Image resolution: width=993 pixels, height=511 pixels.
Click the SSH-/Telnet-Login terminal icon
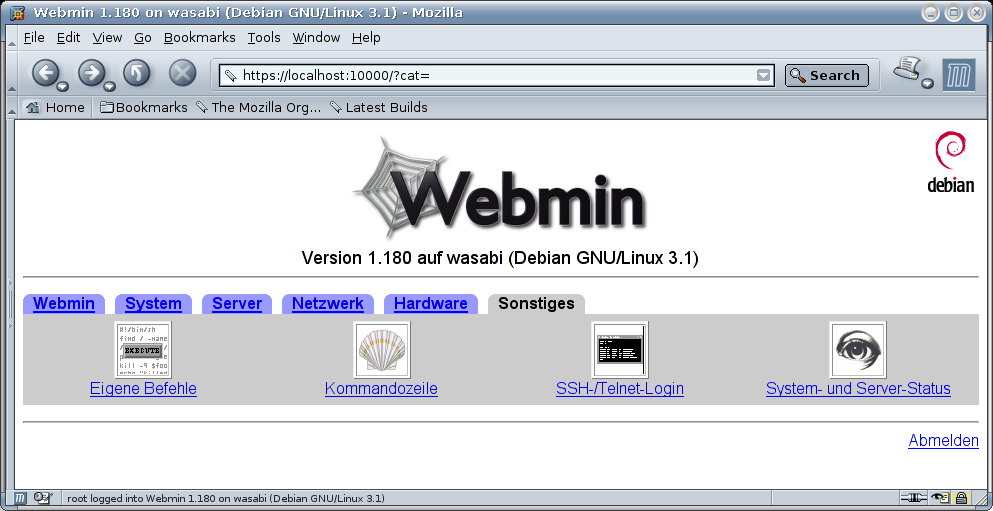620,350
